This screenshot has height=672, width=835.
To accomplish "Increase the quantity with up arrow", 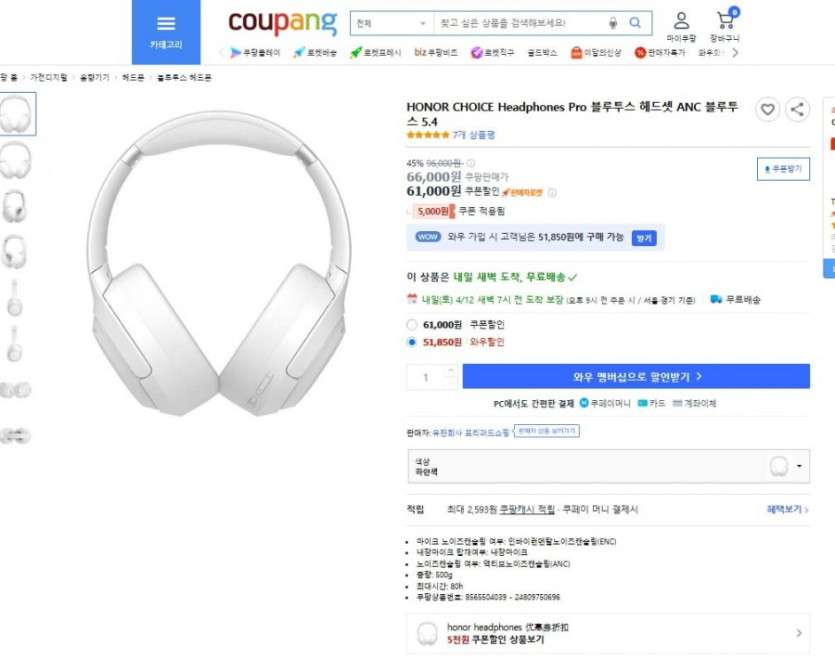I will coord(450,371).
